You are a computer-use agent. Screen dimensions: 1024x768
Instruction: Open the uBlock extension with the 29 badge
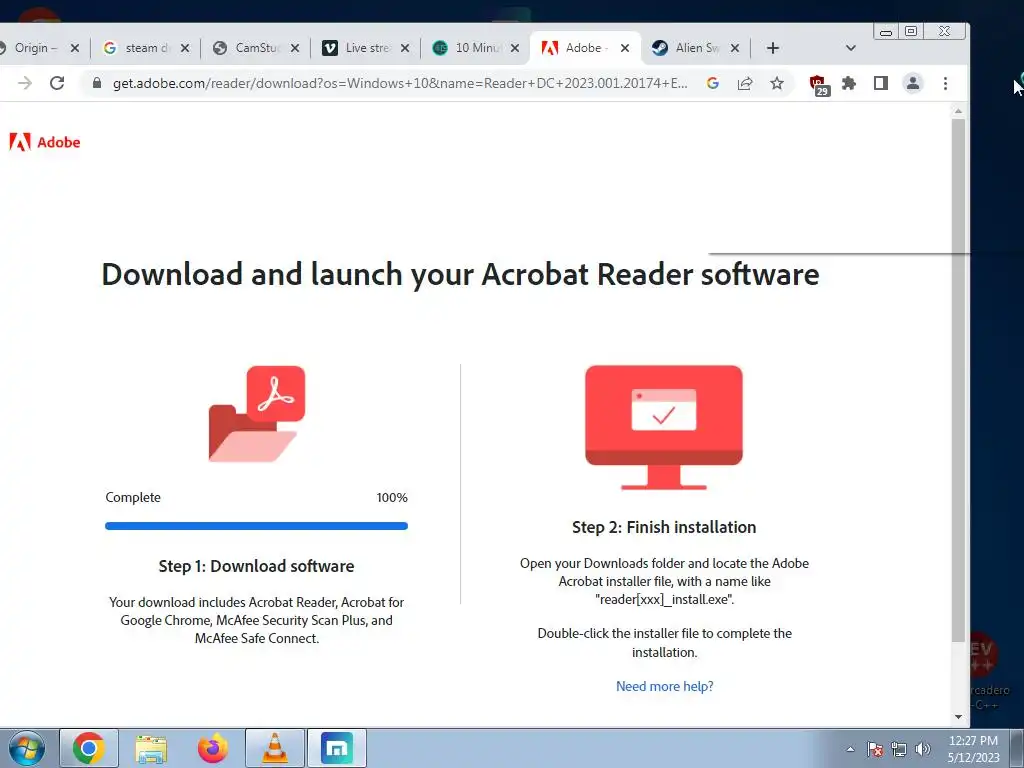coord(818,84)
